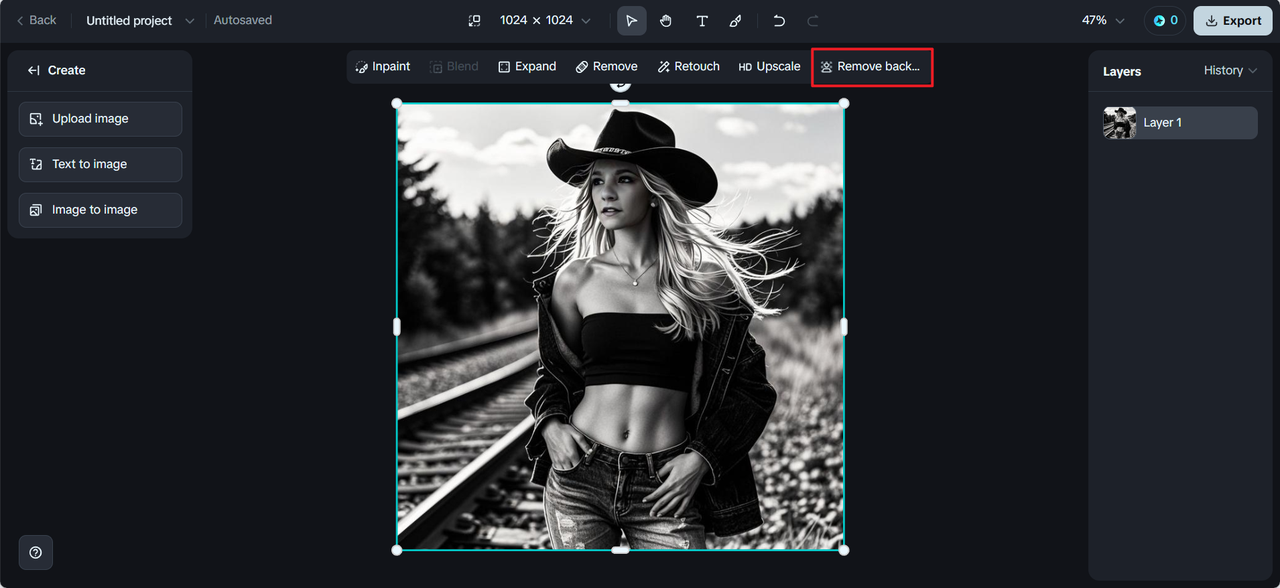Undo the last action
The width and height of the screenshot is (1280, 588).
click(x=779, y=20)
